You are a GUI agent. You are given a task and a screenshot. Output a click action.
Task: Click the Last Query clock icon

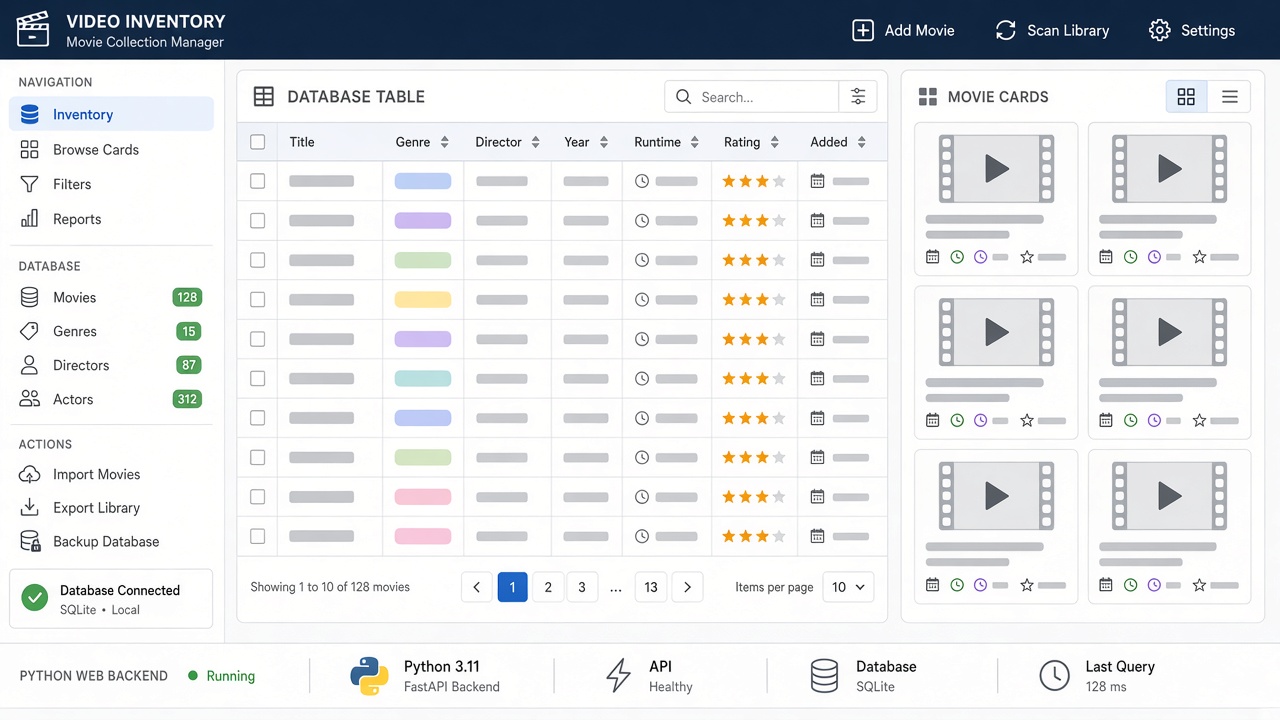click(1054, 676)
